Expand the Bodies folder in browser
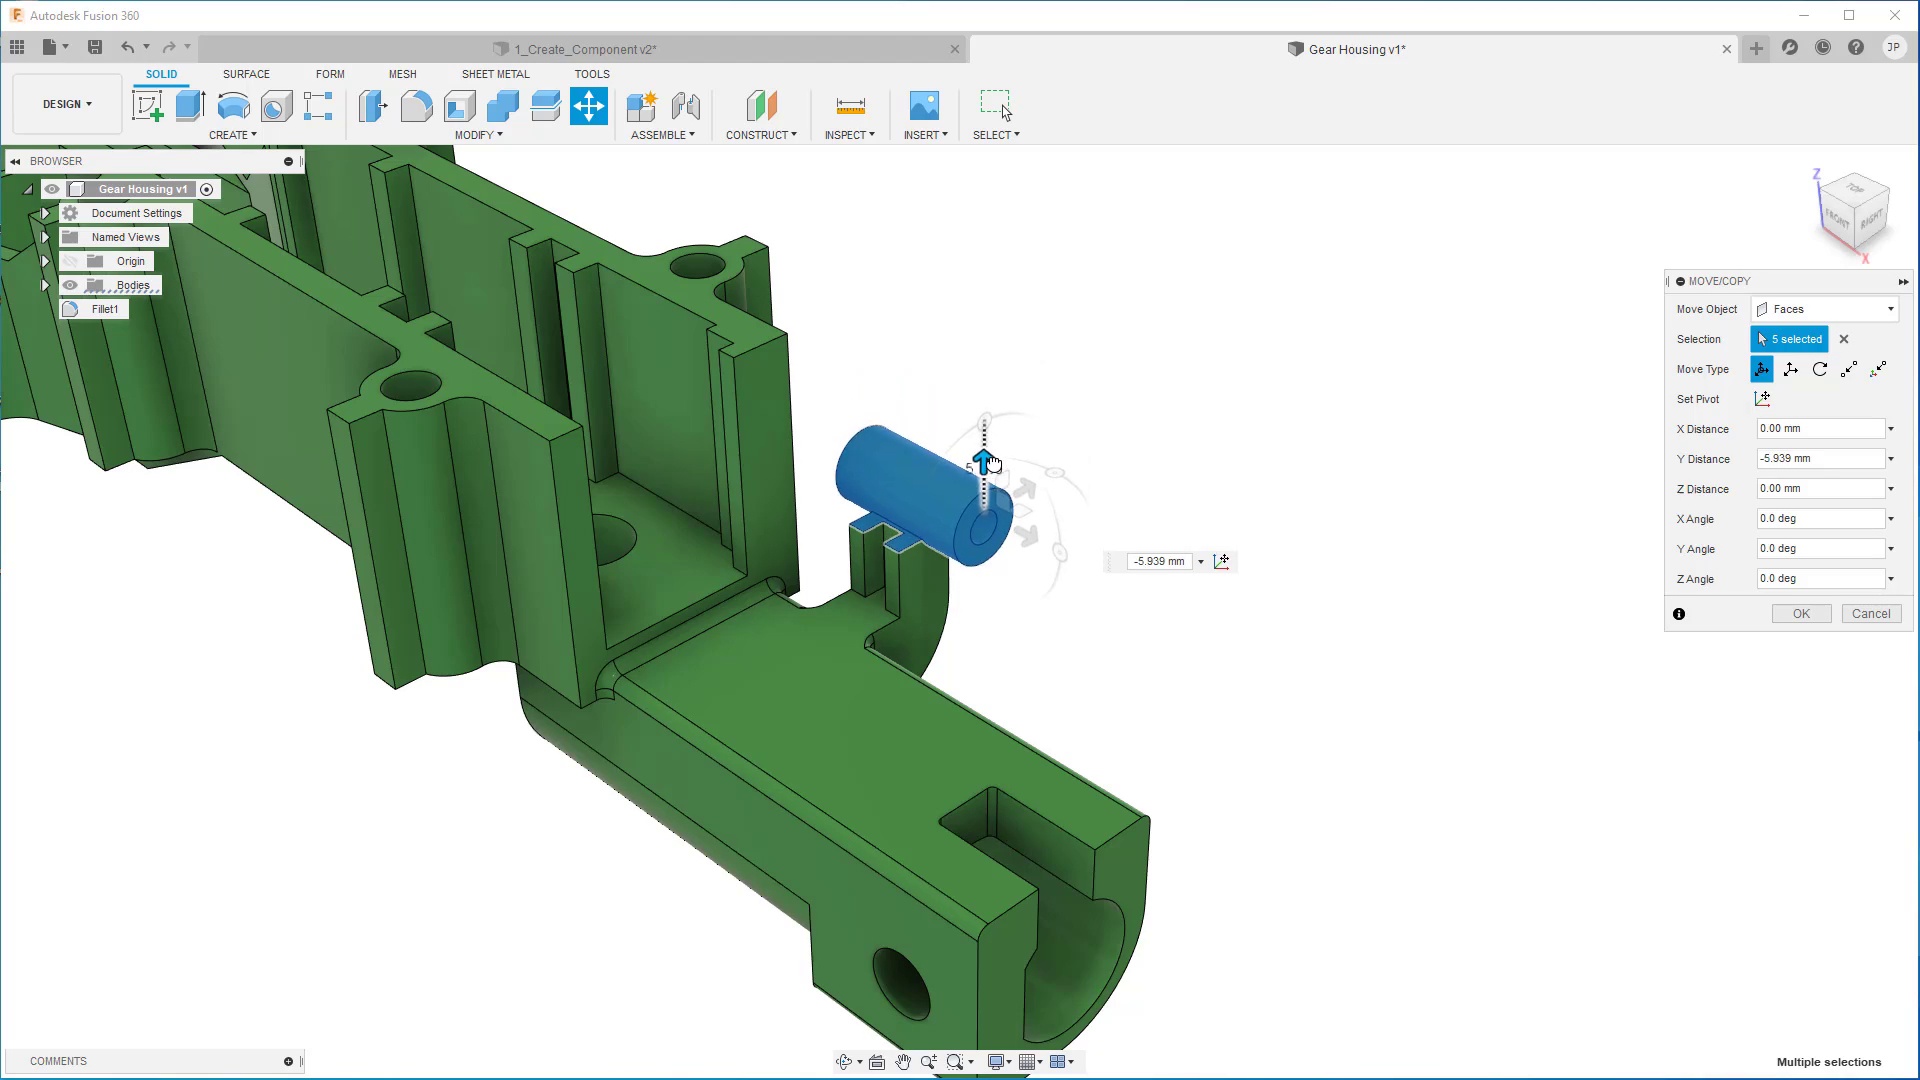Screen dimensions: 1920x1080 pos(44,285)
